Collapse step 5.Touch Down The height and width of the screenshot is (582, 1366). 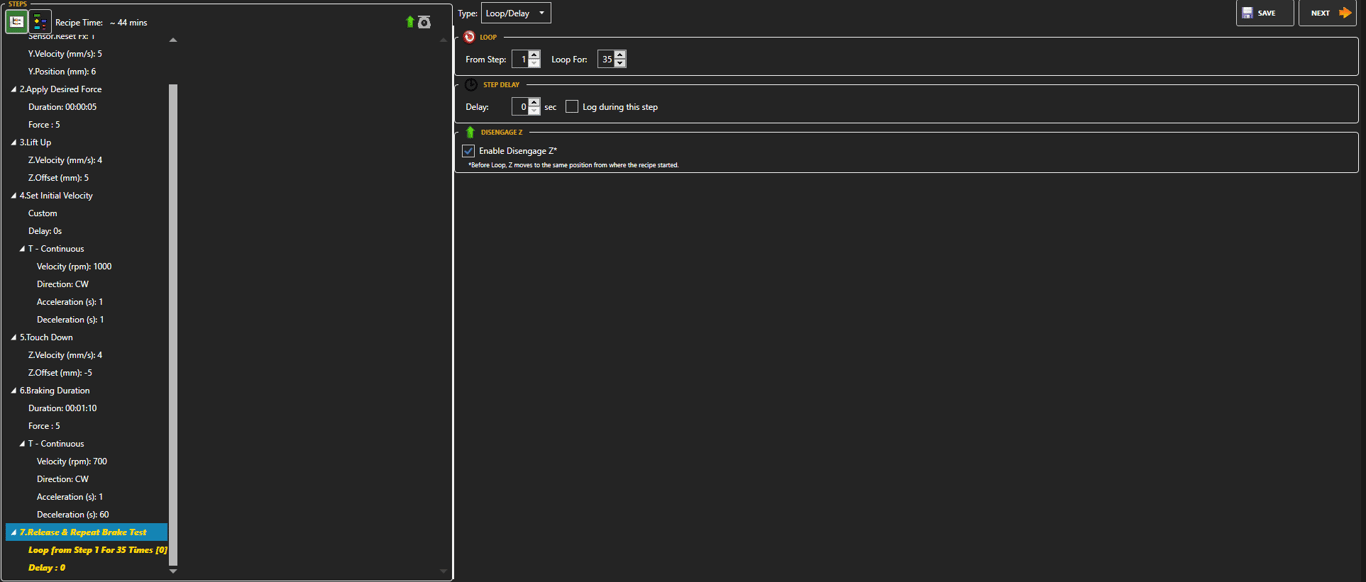click(14, 338)
